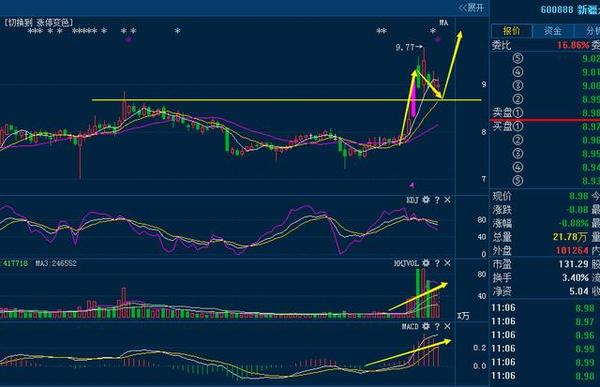Switch to the 报价 tab
The height and width of the screenshot is (387, 600).
pos(511,31)
